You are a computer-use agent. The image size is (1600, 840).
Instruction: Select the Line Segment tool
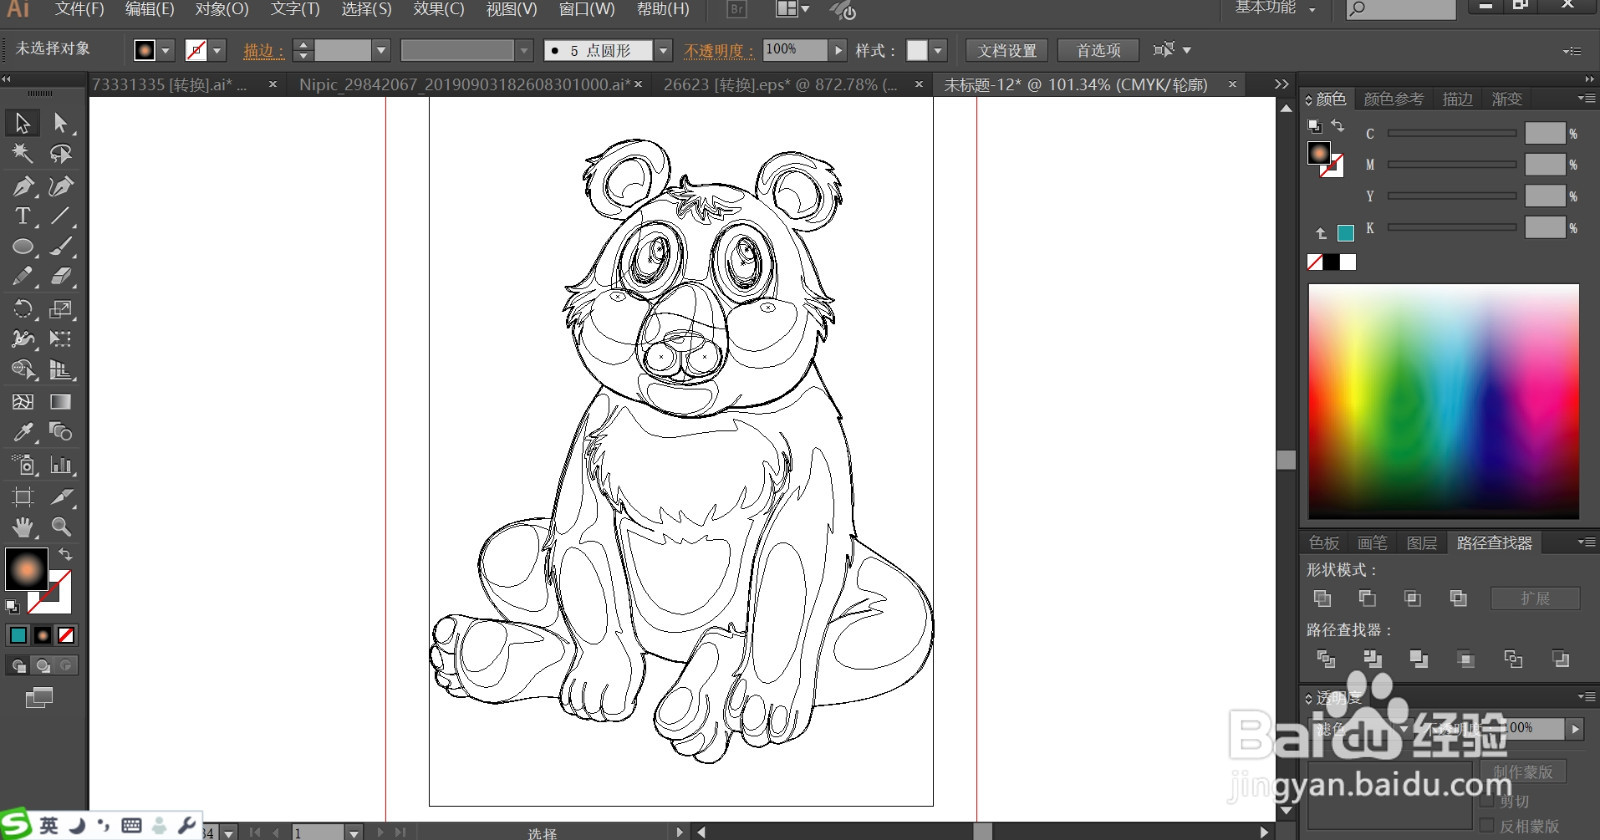(60, 216)
